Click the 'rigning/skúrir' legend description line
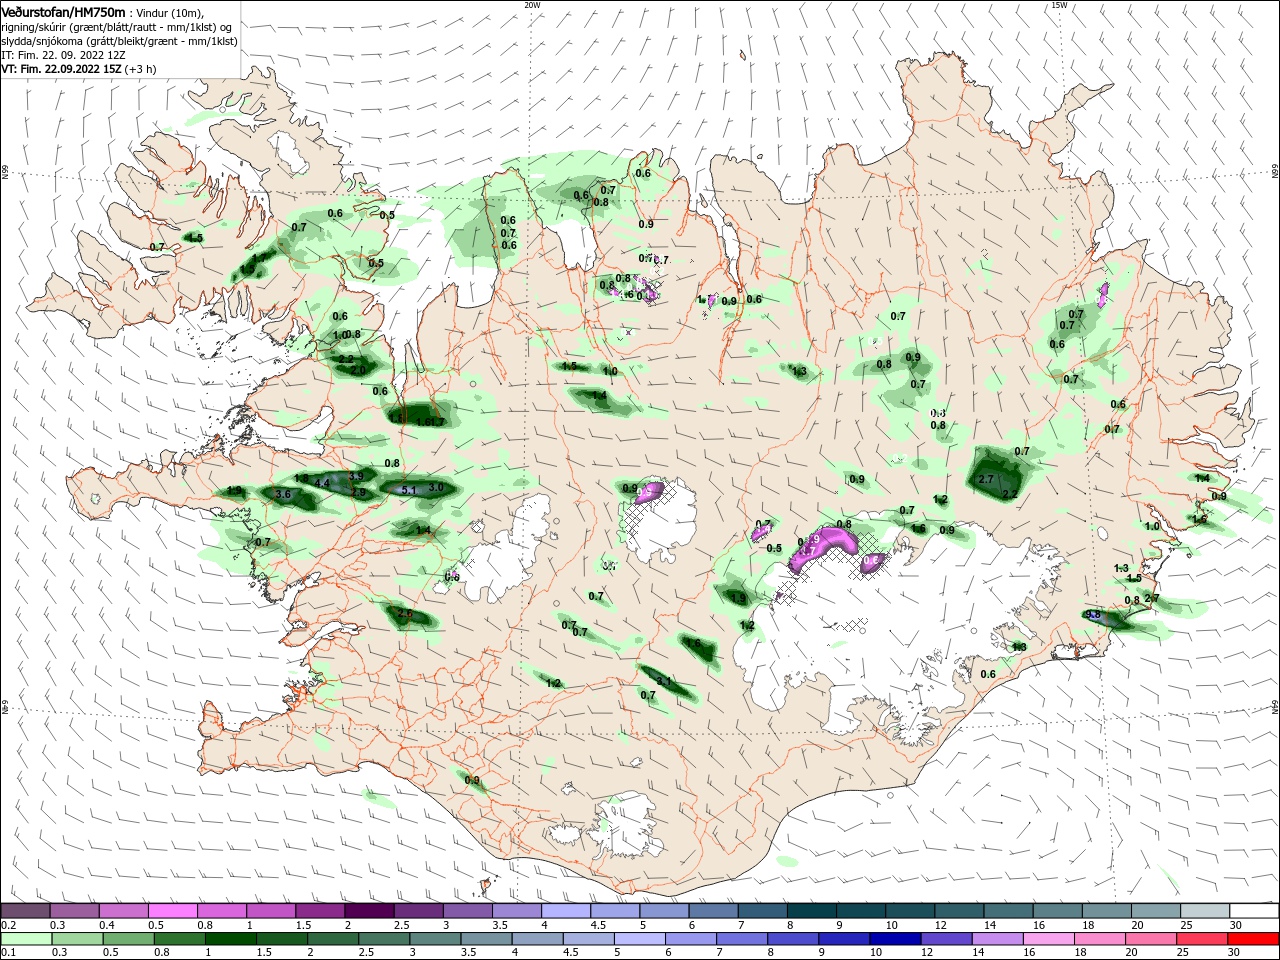The height and width of the screenshot is (960, 1280). coord(116,26)
